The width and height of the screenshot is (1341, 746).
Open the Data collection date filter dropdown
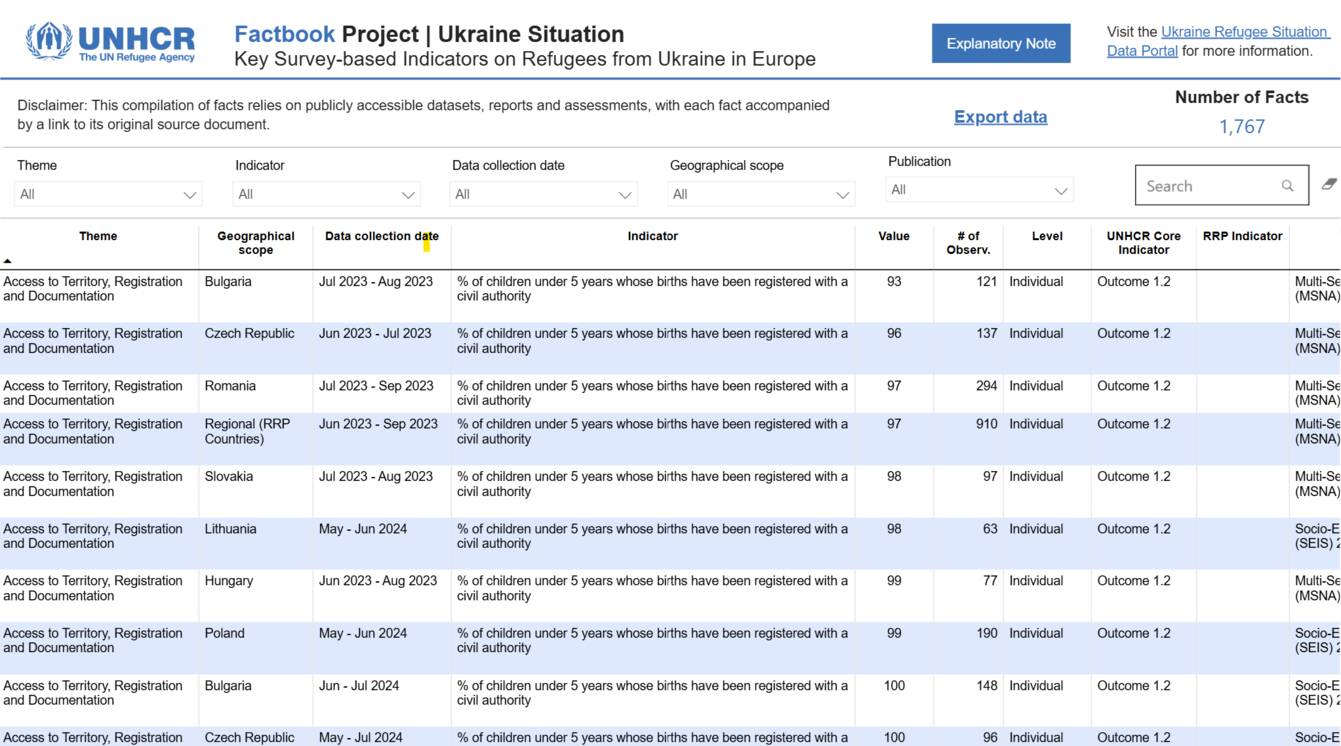point(543,195)
